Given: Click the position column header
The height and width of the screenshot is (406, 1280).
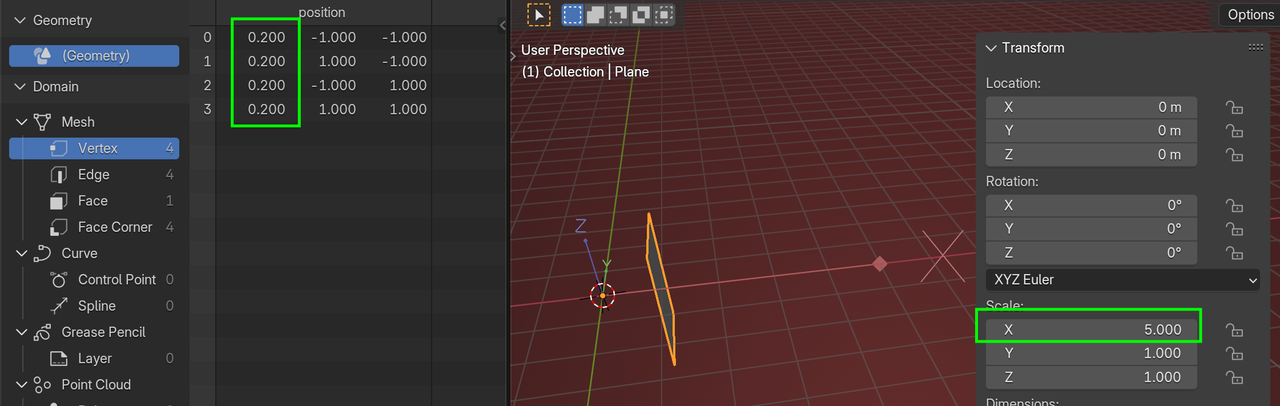Looking at the screenshot, I should point(322,13).
